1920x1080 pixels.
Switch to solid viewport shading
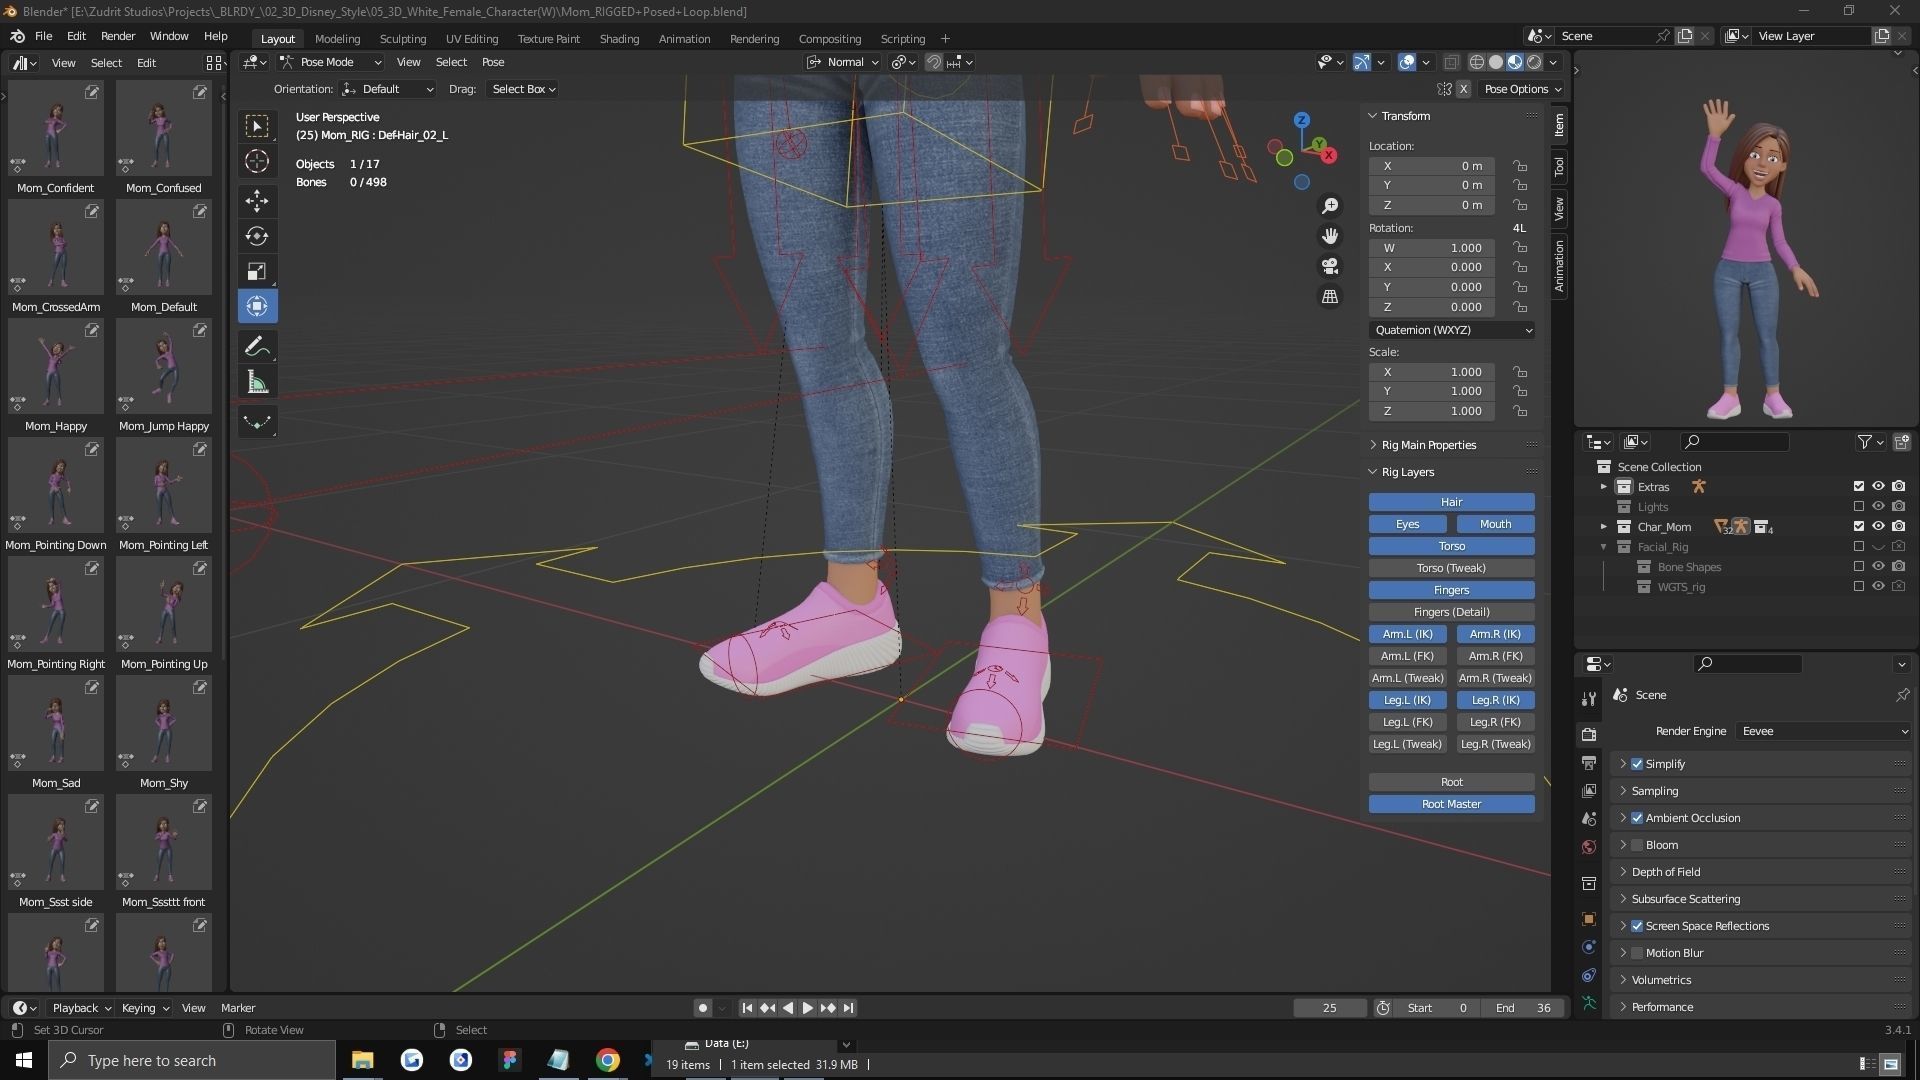click(1496, 62)
